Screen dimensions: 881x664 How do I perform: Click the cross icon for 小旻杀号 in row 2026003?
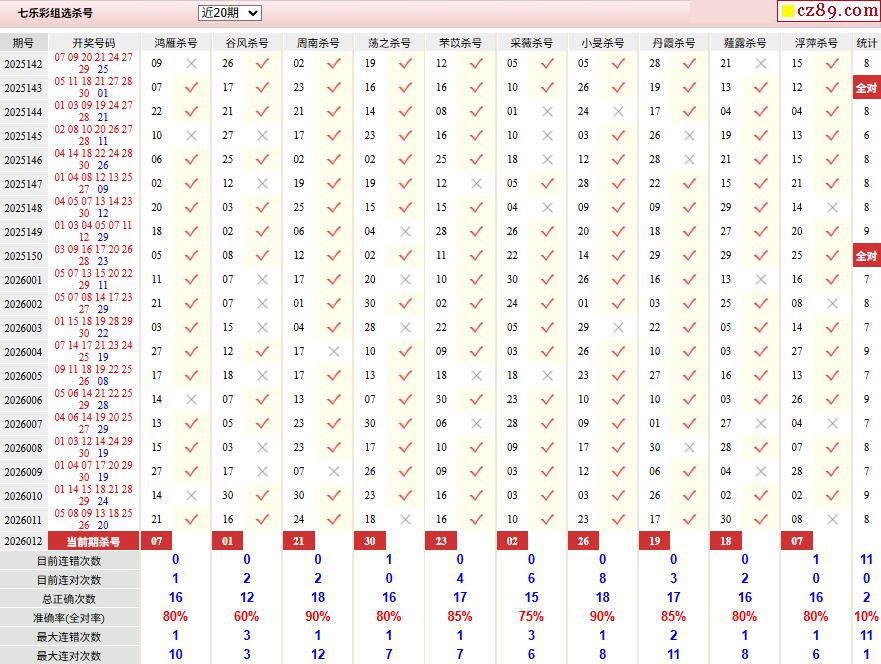pyautogui.click(x=618, y=327)
